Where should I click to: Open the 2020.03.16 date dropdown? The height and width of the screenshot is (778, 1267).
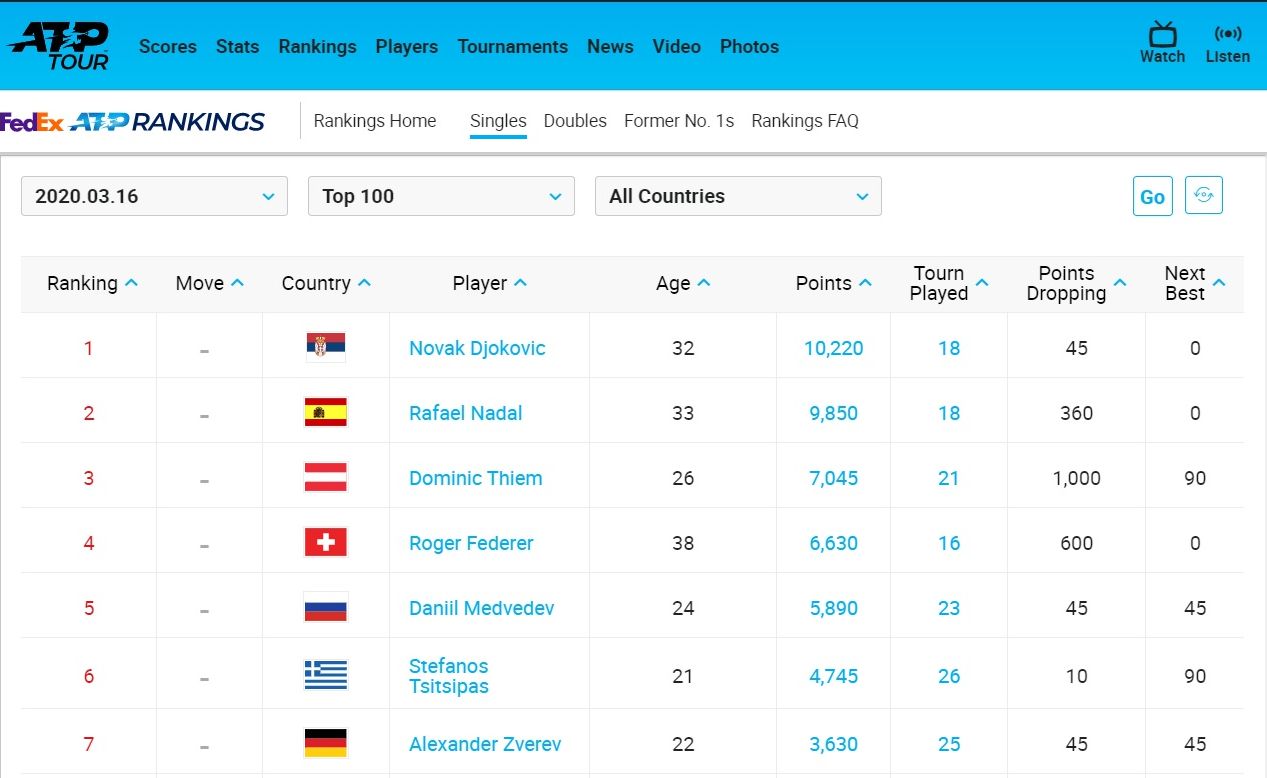tap(154, 196)
